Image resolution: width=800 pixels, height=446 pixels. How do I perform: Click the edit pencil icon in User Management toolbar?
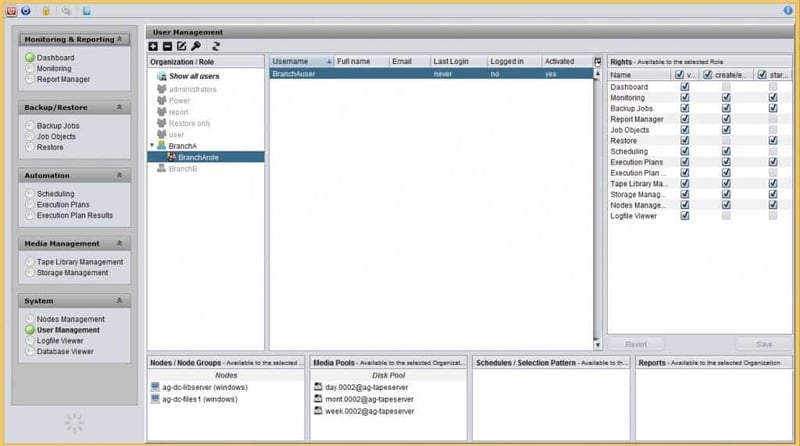(x=181, y=46)
